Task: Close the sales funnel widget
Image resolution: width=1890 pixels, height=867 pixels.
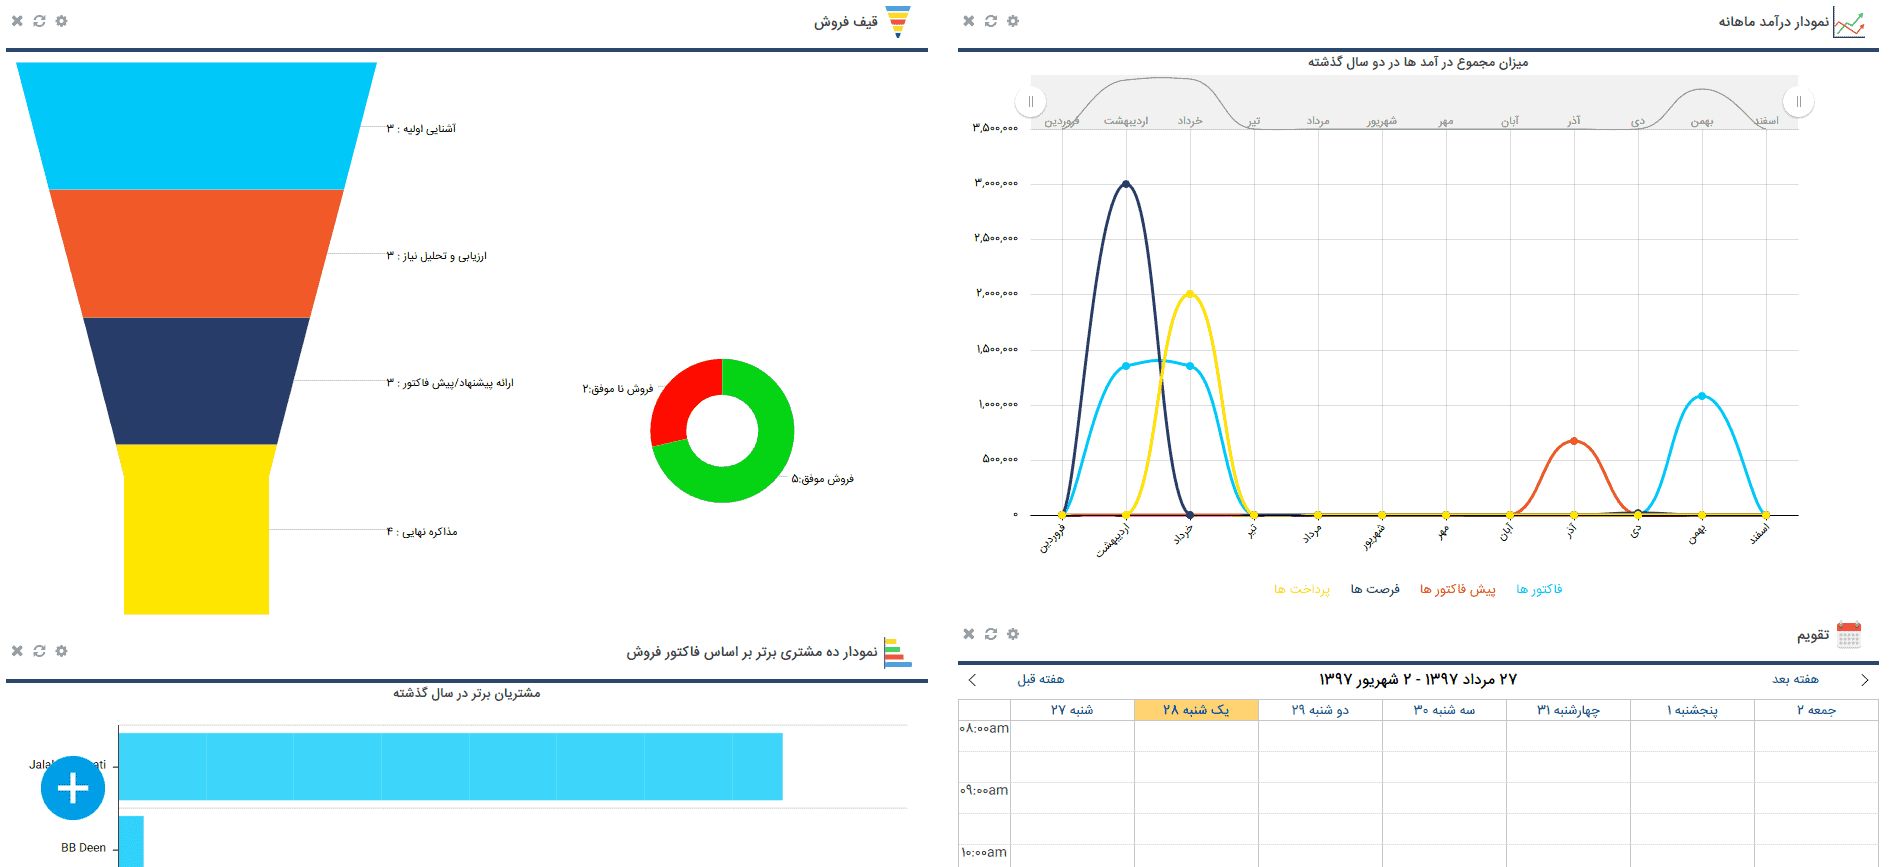Action: pyautogui.click(x=17, y=21)
